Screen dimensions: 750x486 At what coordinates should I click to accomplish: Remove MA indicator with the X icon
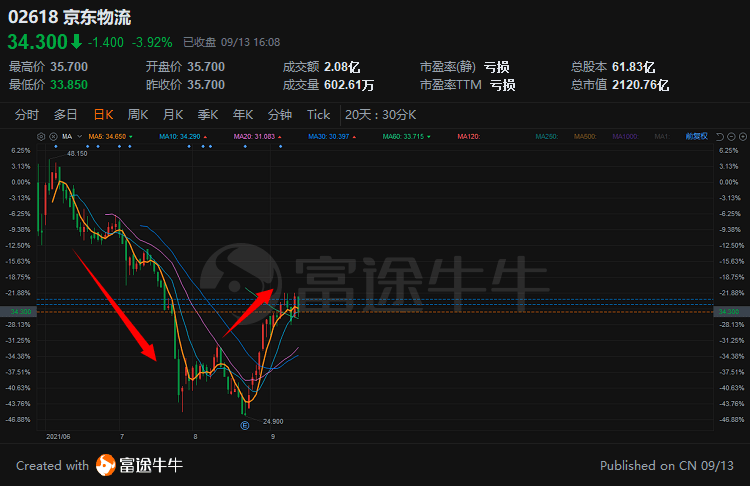52,136
